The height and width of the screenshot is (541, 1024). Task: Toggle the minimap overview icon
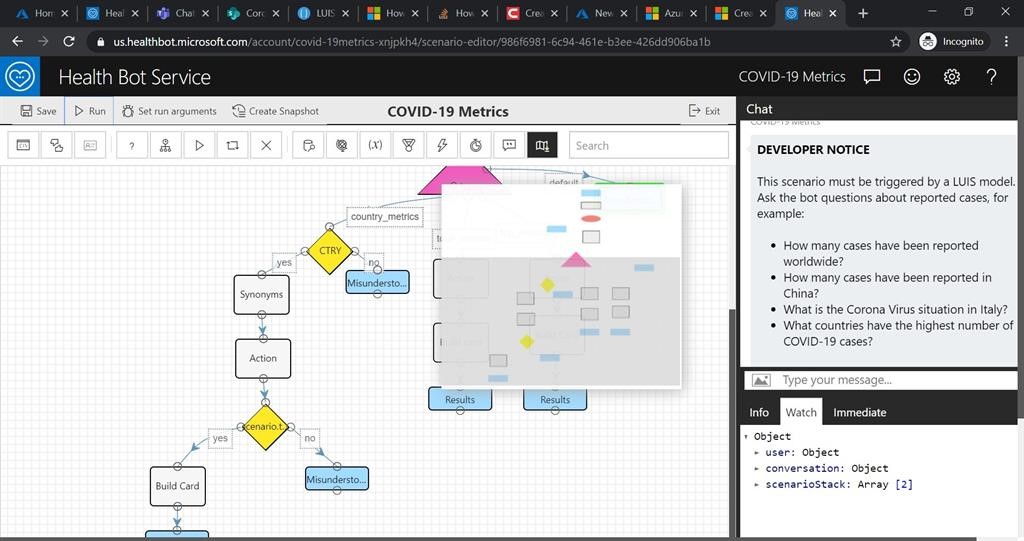542,145
